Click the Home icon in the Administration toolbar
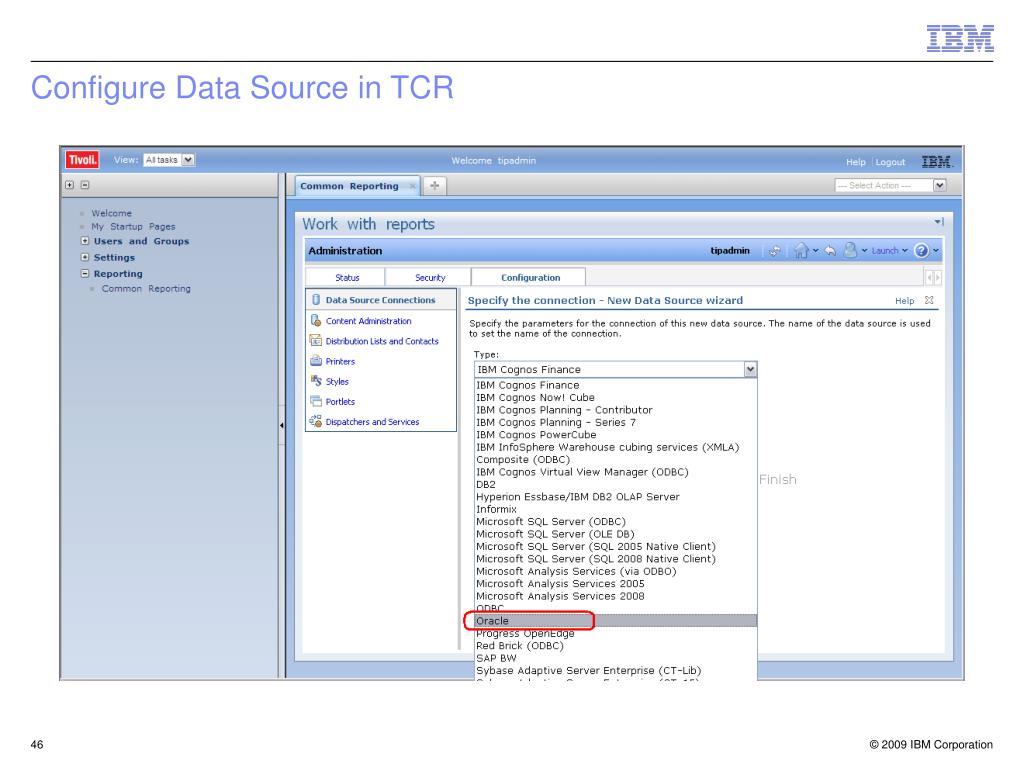The width and height of the screenshot is (1024, 768). [801, 251]
